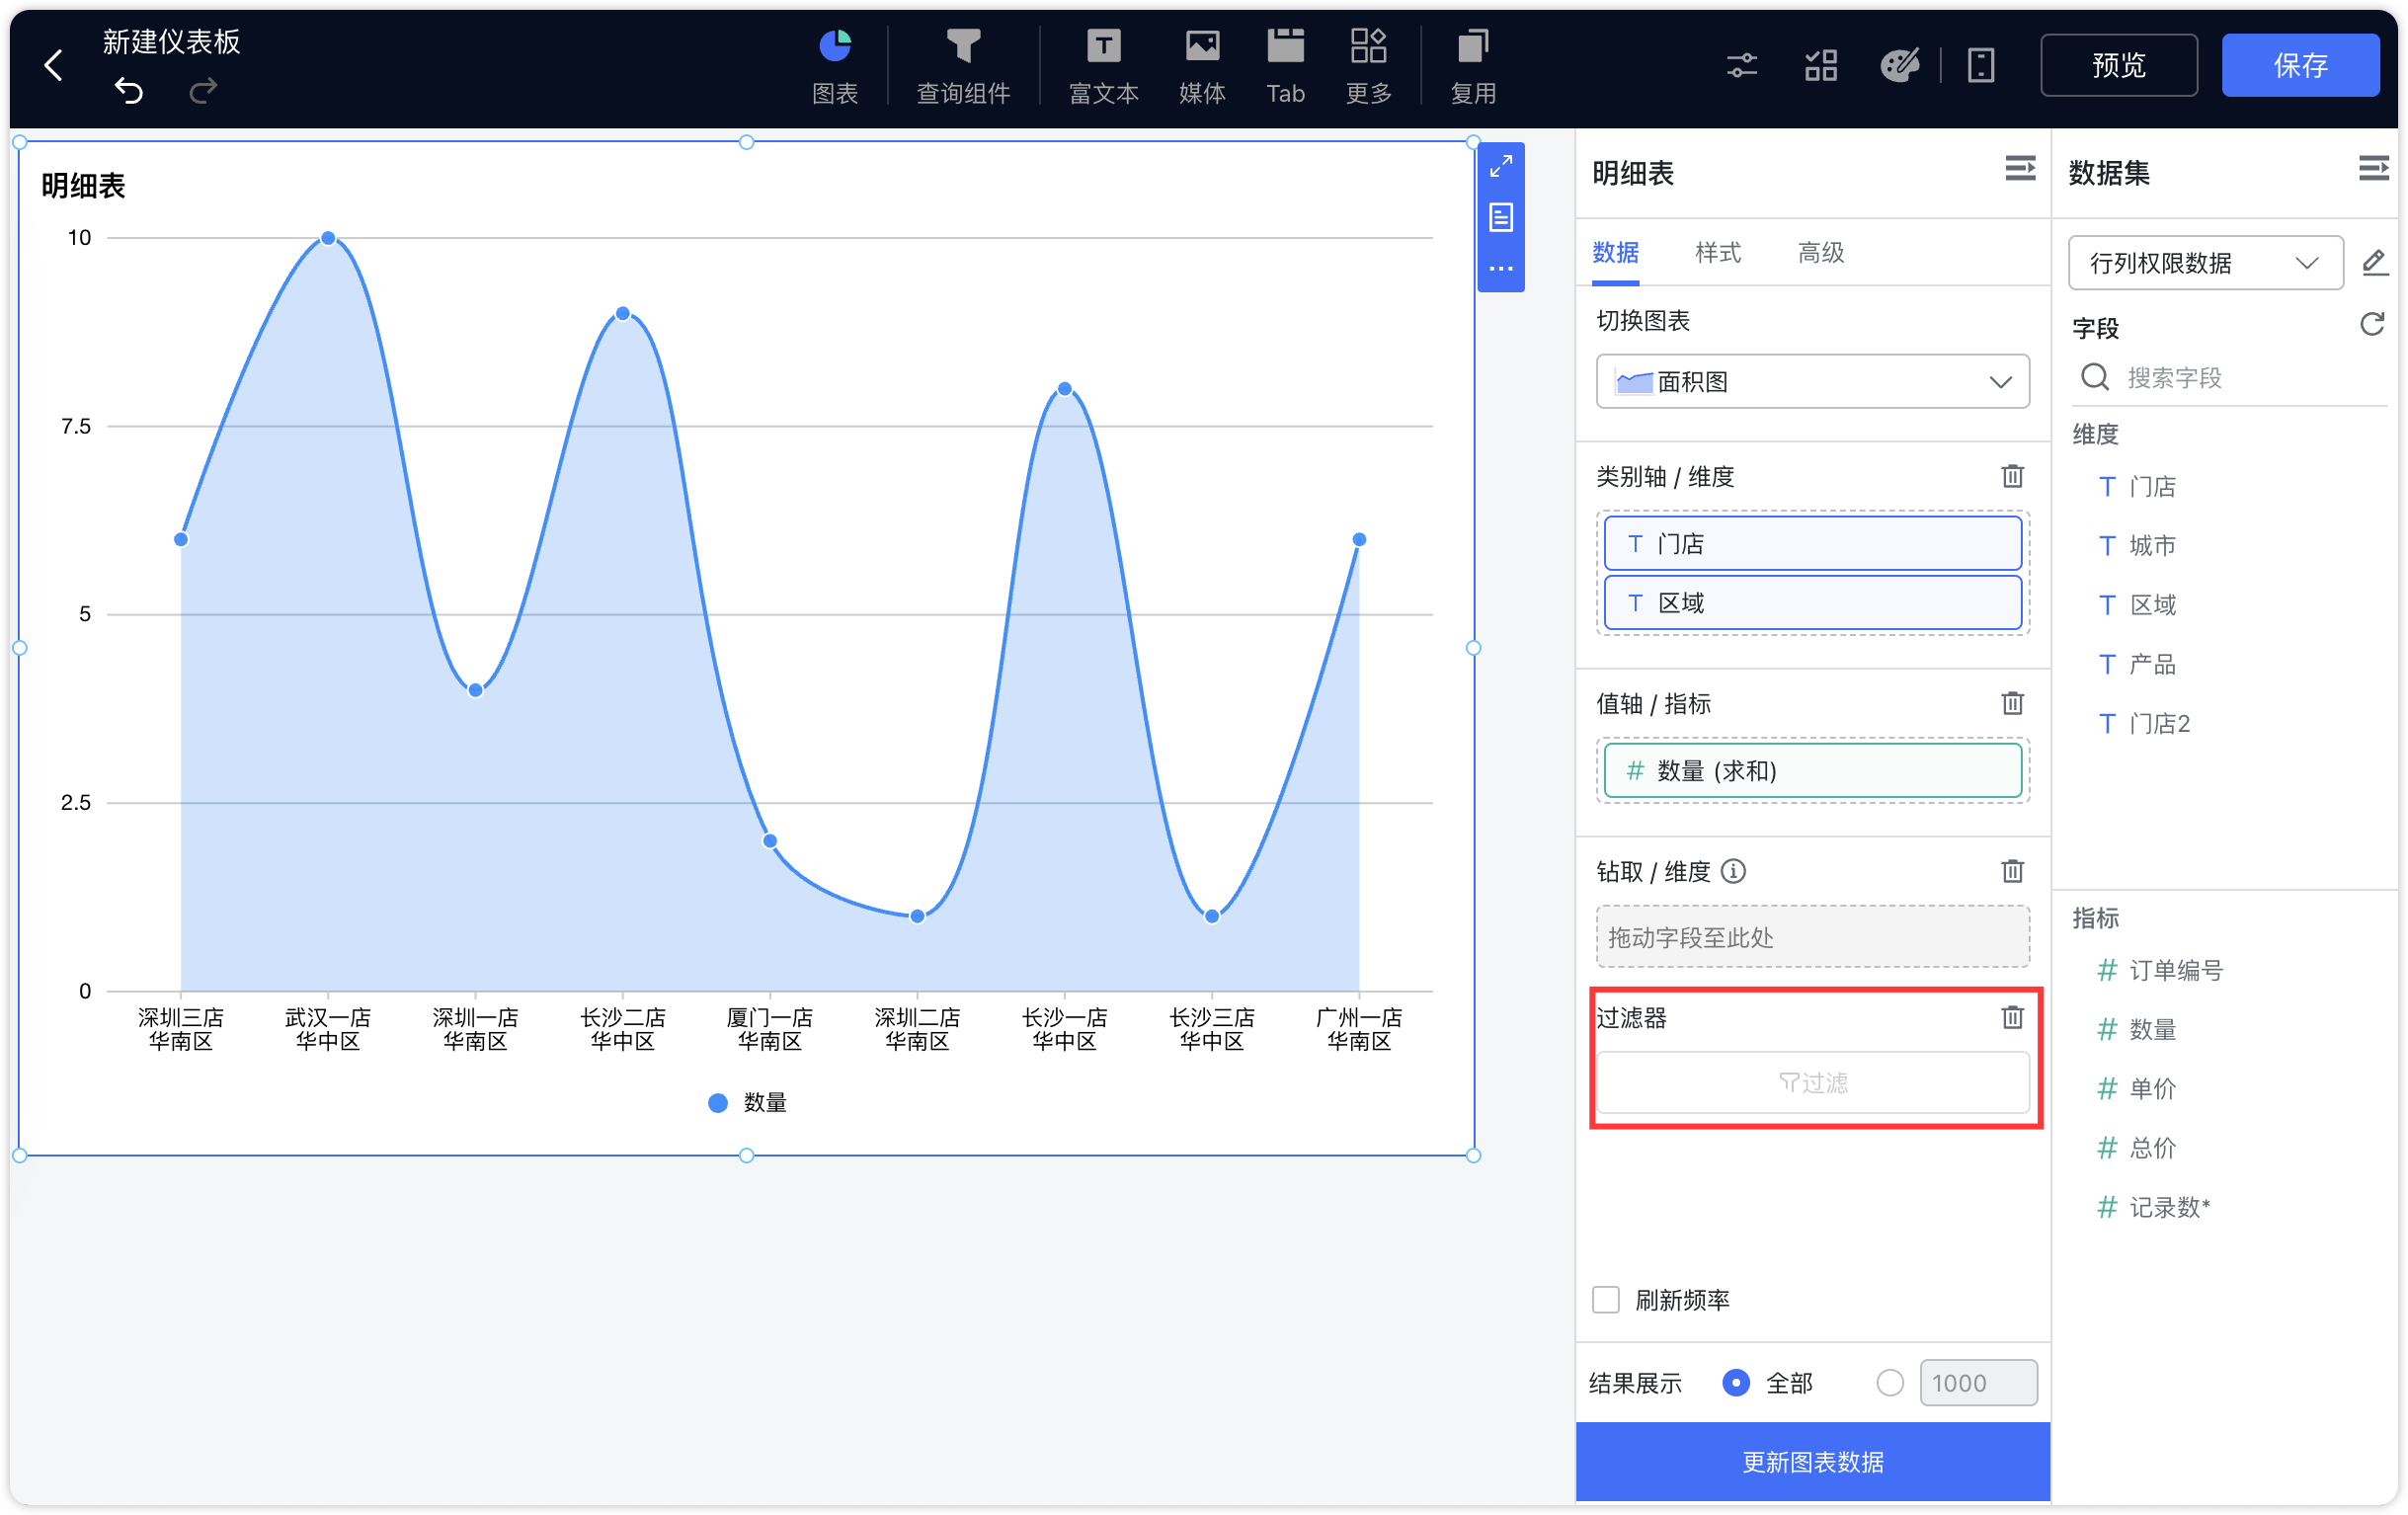Select the 单价 metric field
2408x1515 pixels.
pos(2136,1088)
